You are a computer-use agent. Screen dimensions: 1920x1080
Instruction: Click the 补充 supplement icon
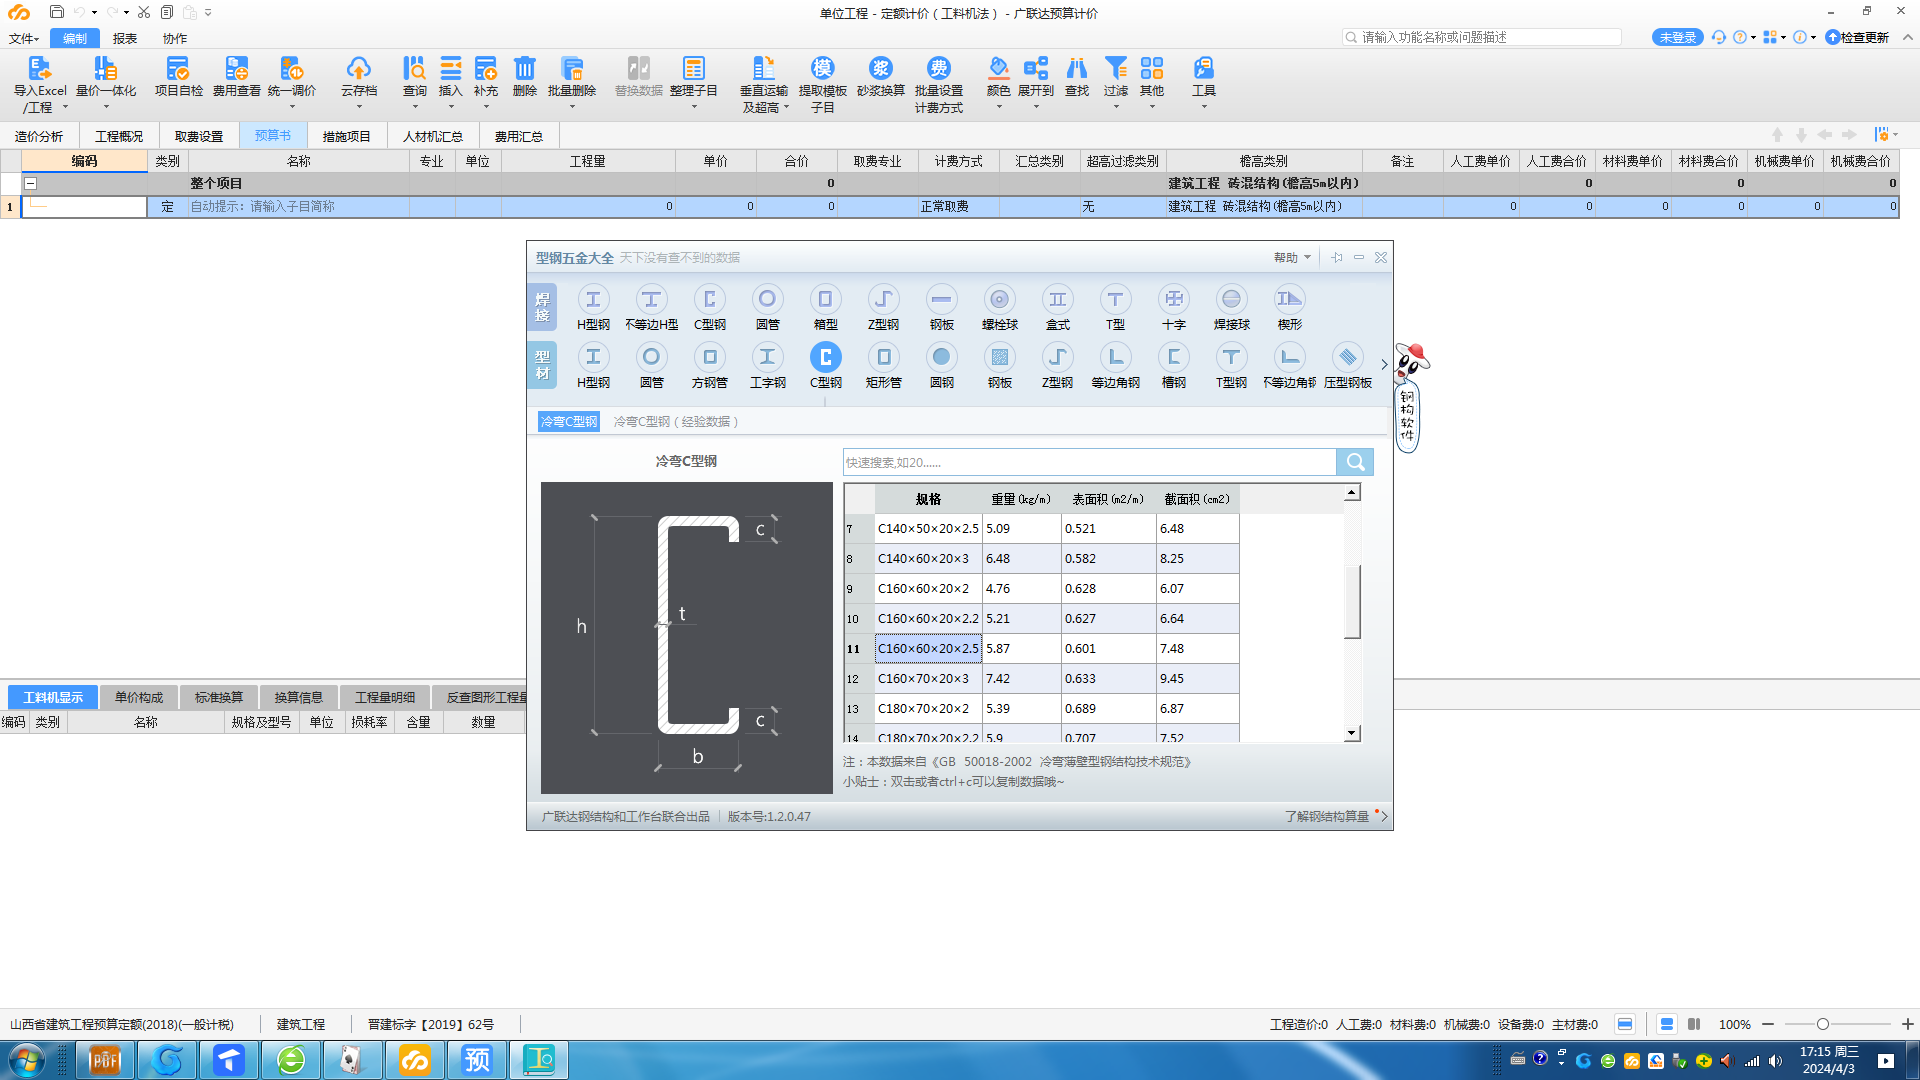pyautogui.click(x=485, y=68)
